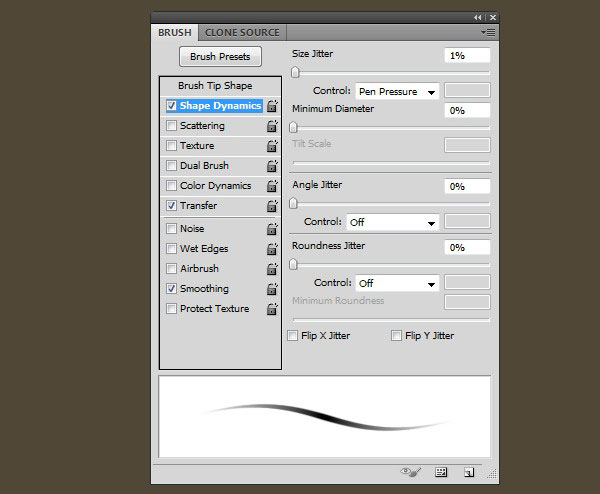Screen dimensions: 600x494
Task: Check the Flip X Jitter option
Action: pos(293,336)
